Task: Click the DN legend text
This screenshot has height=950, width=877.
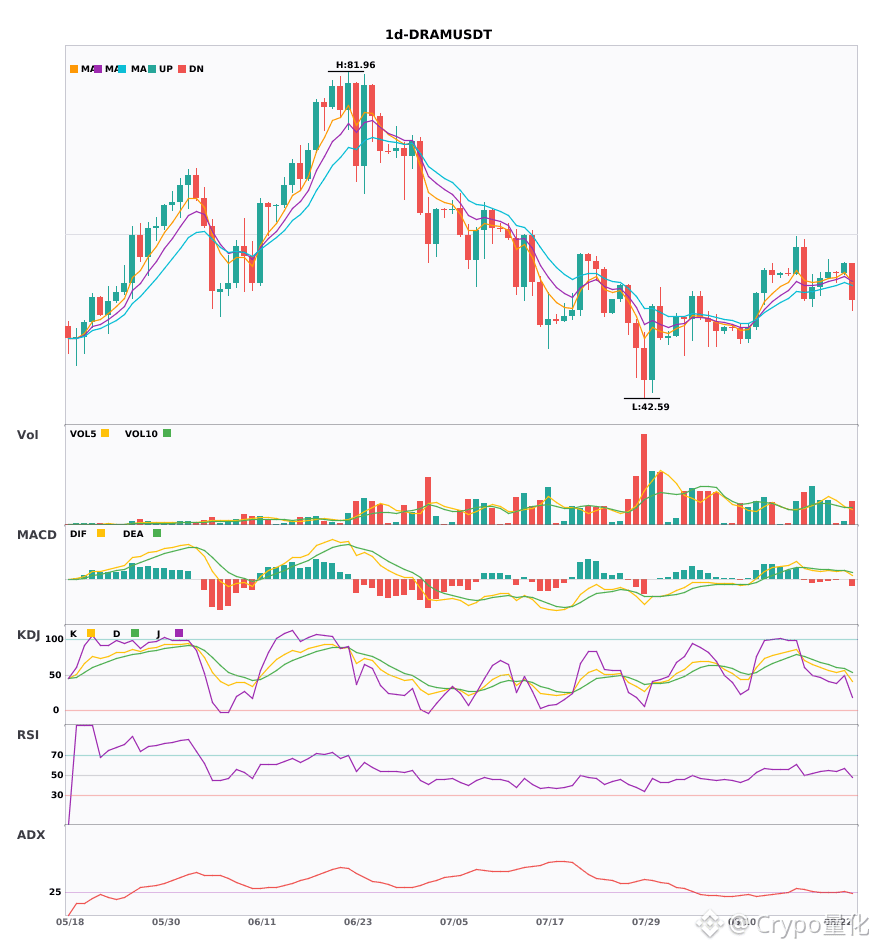Action: [196, 69]
